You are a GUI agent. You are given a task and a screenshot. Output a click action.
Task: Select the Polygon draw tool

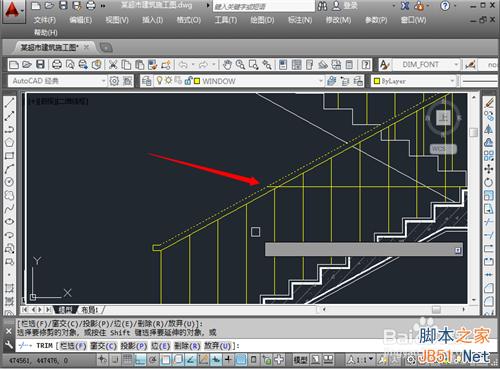tap(9, 143)
